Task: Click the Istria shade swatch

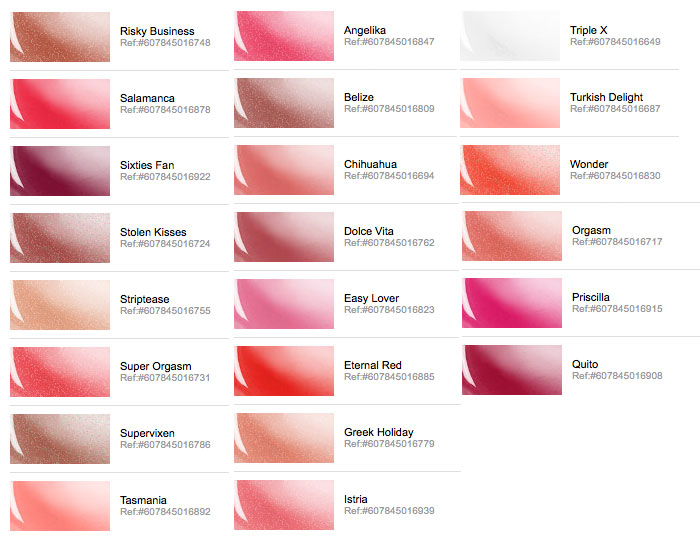Action: click(284, 505)
